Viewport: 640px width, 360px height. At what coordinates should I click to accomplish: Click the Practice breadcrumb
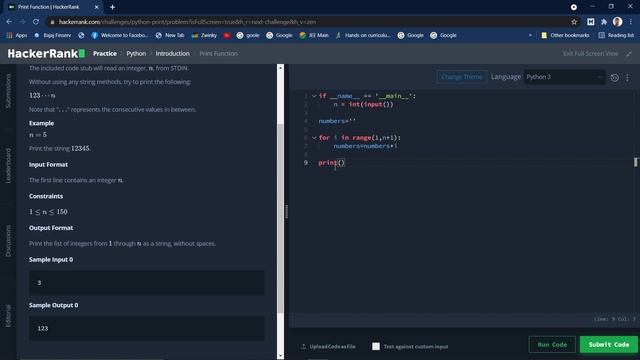pos(105,53)
